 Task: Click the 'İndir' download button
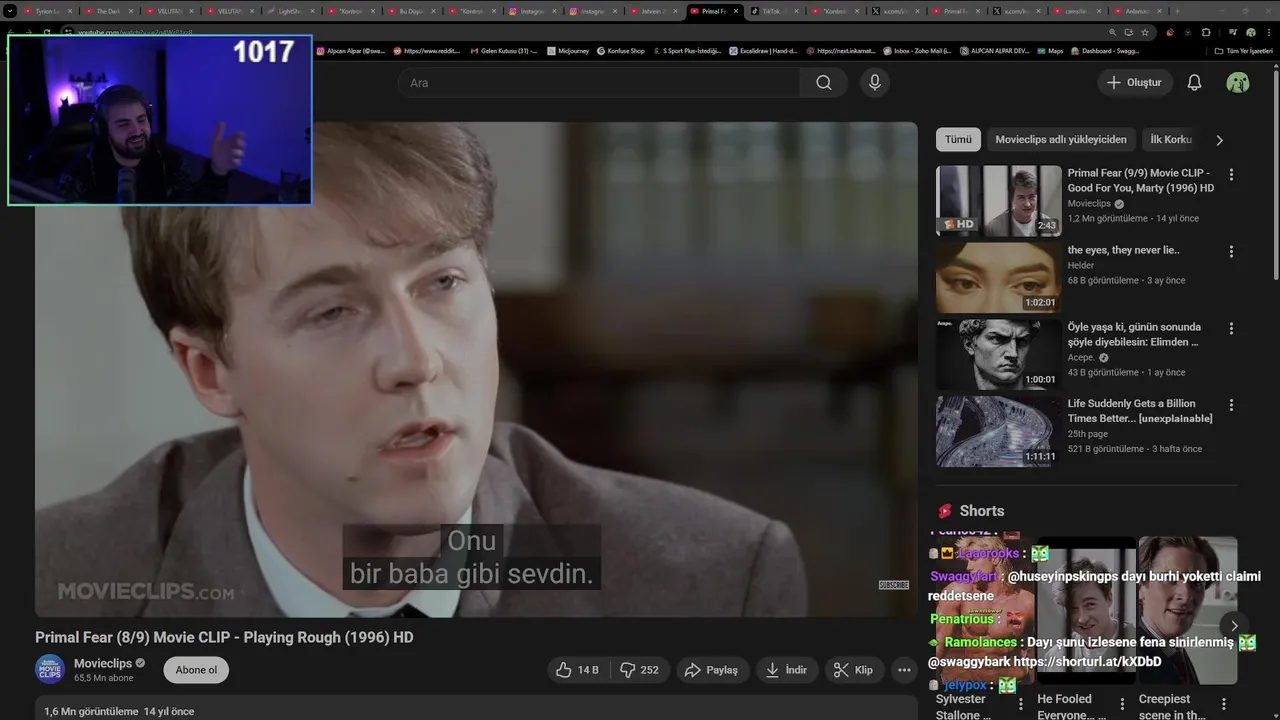[x=786, y=670]
